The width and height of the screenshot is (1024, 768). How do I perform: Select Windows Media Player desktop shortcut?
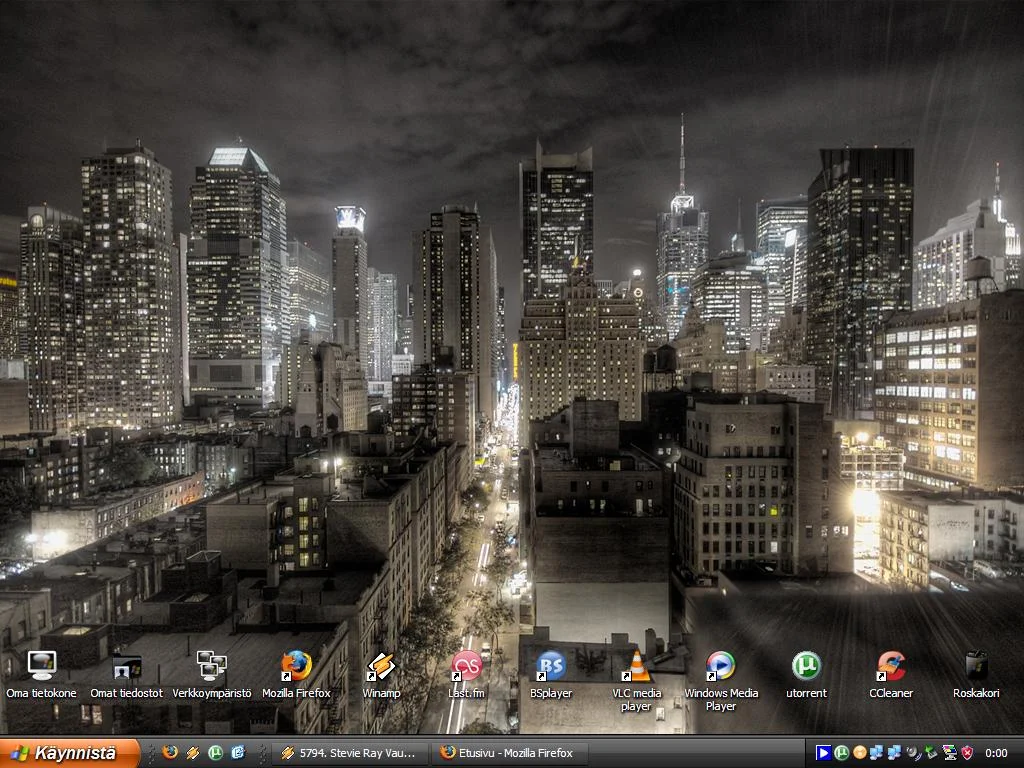tap(721, 666)
